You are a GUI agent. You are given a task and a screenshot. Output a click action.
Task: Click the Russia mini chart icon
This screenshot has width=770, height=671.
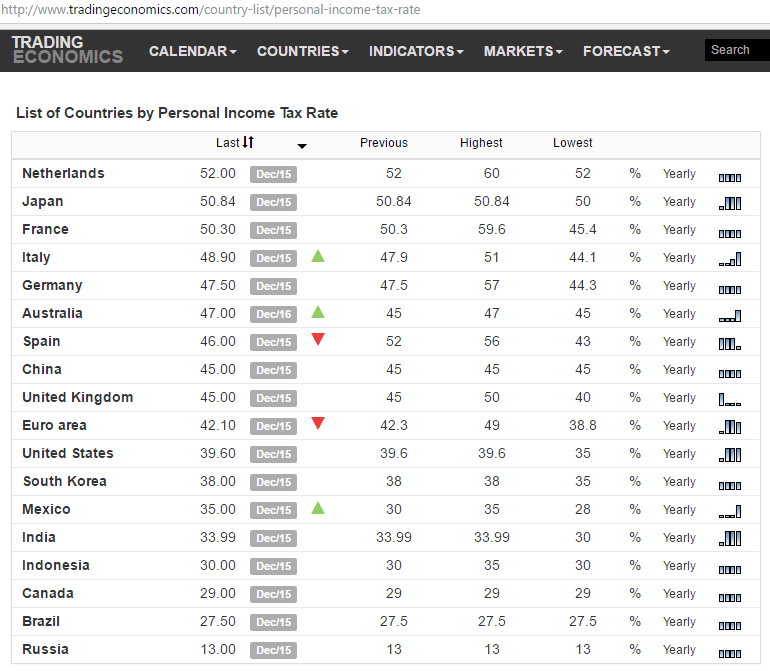pyautogui.click(x=729, y=651)
